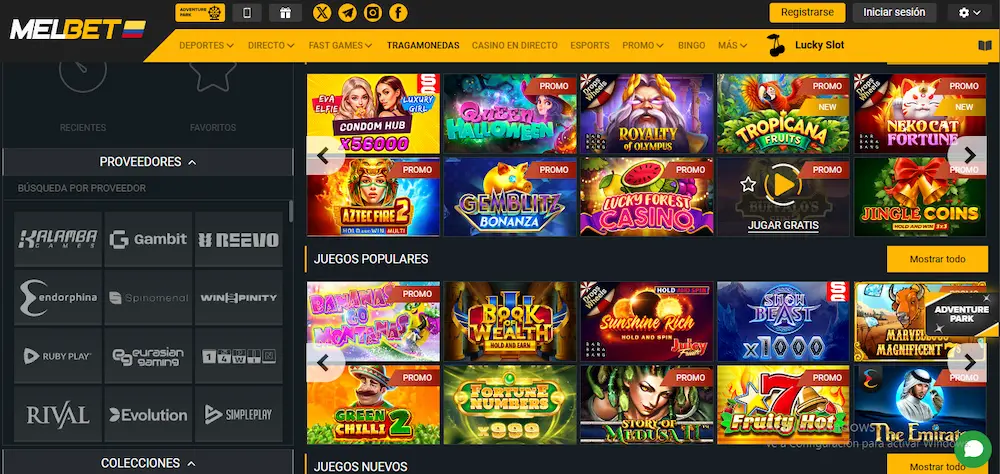The height and width of the screenshot is (474, 1000).
Task: Open the Bingo menu item
Action: [691, 45]
